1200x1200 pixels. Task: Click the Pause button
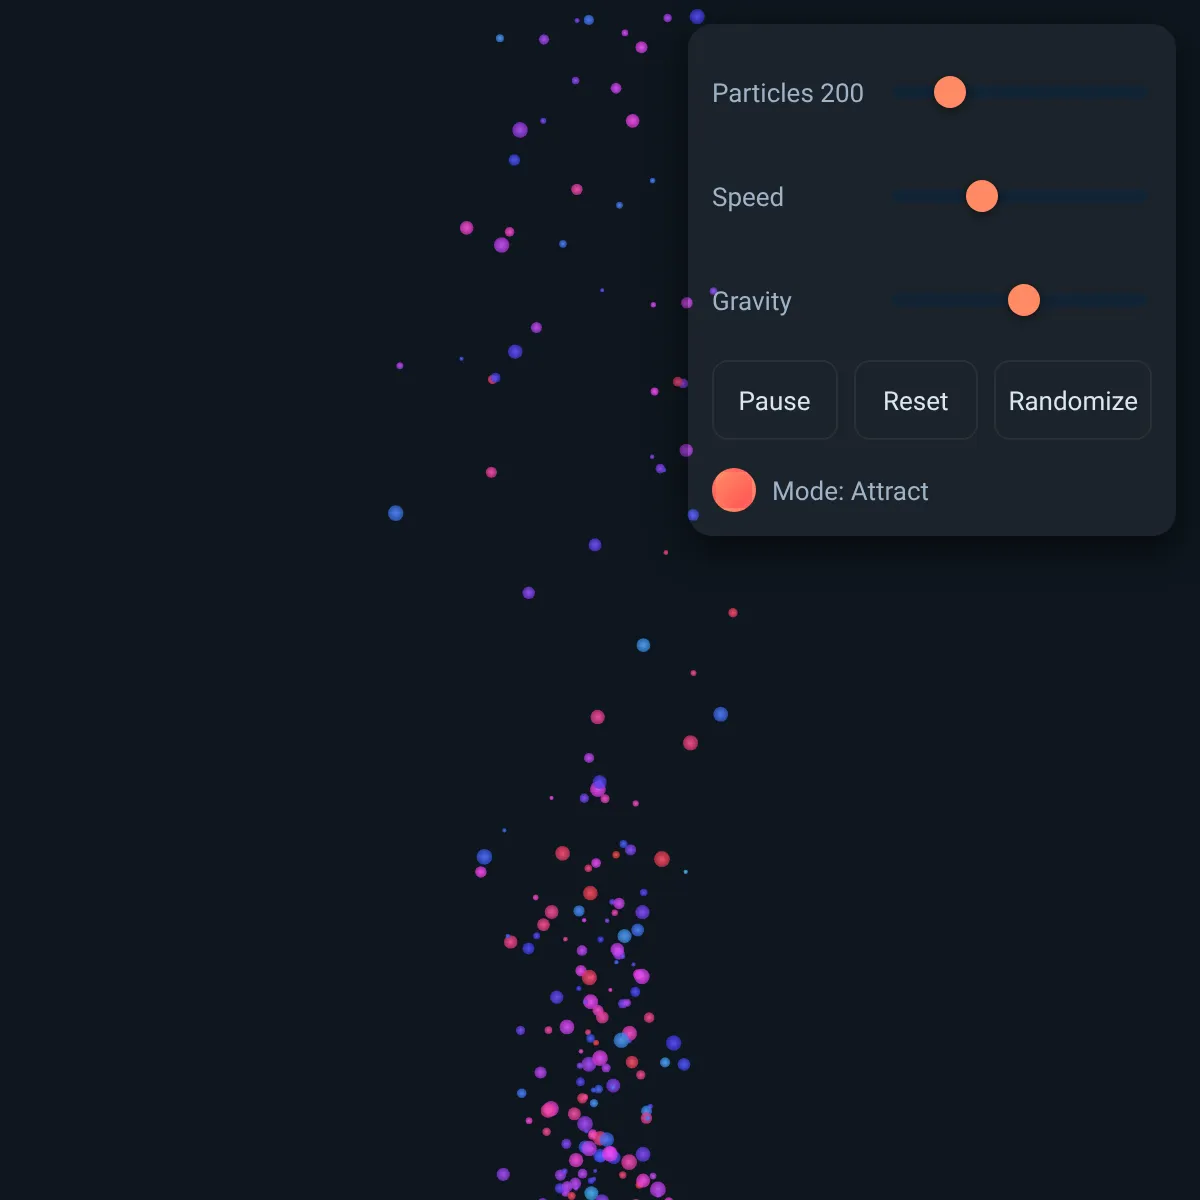click(x=775, y=400)
